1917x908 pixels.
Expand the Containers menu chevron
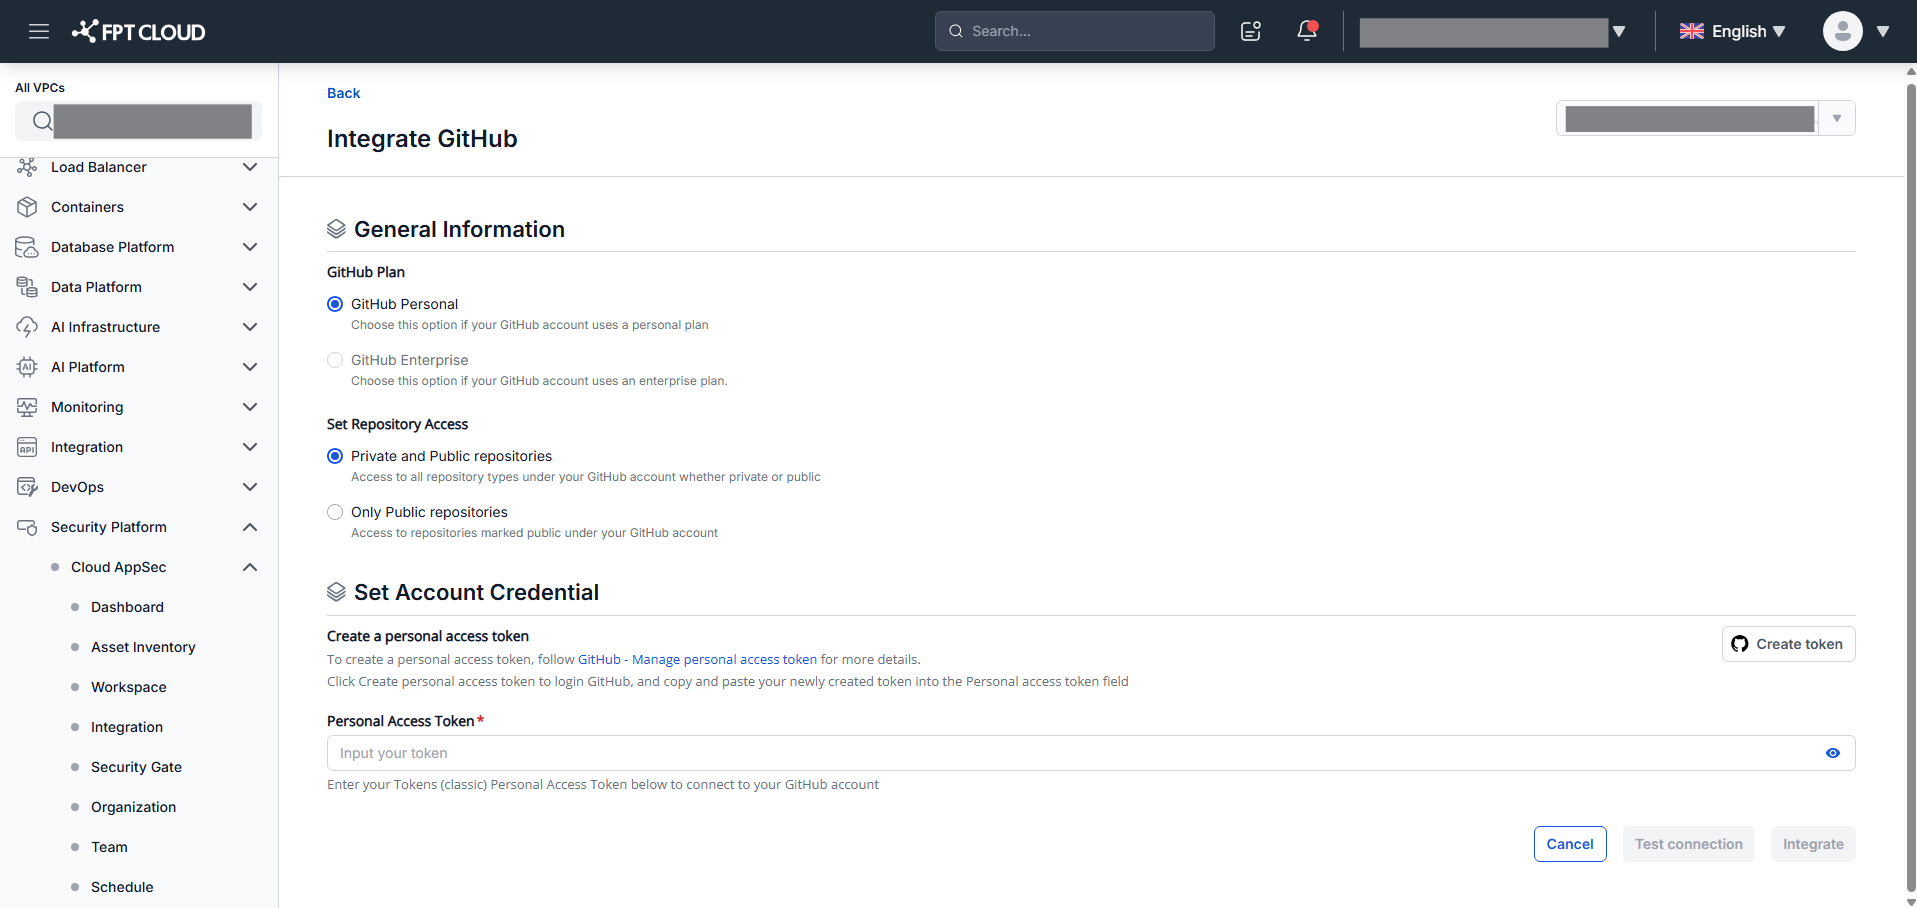[x=250, y=207]
